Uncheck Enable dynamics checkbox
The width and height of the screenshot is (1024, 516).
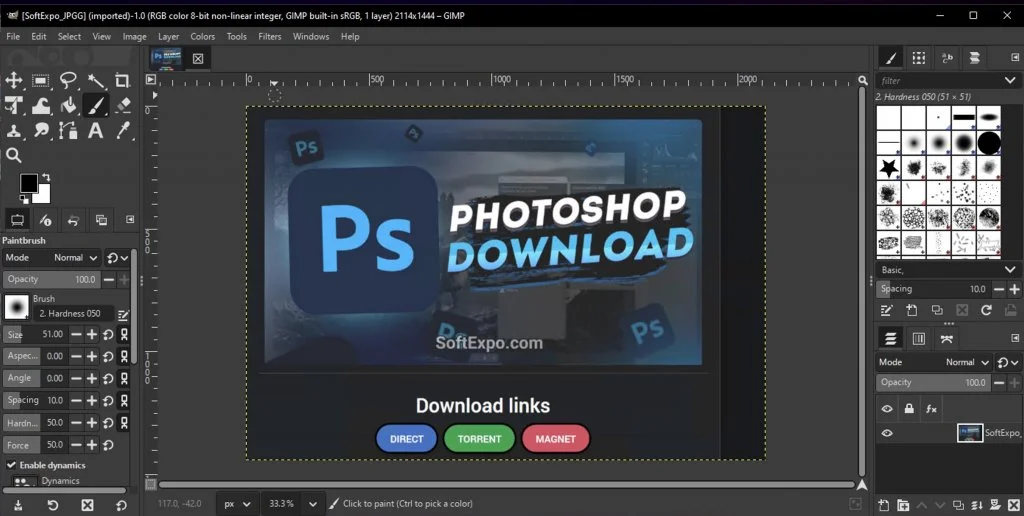(x=12, y=465)
